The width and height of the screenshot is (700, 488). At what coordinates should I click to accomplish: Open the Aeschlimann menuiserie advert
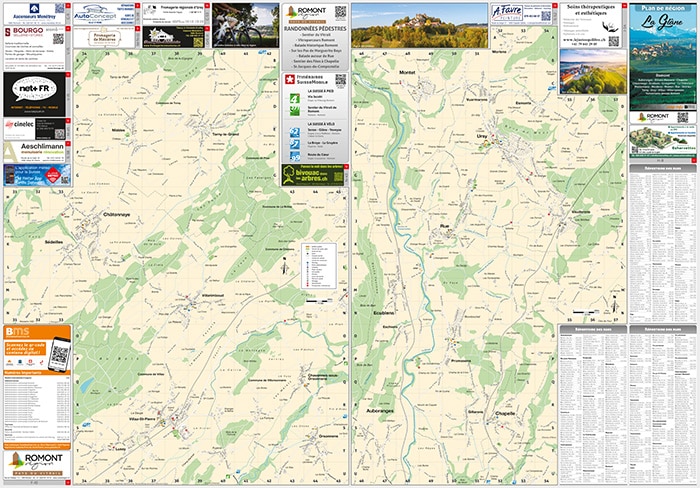(x=37, y=152)
